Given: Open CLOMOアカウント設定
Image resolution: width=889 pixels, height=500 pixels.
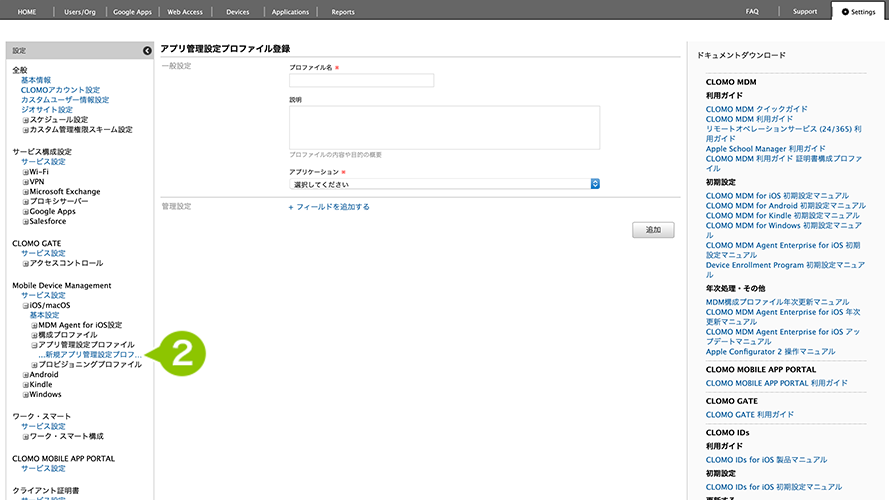Looking at the screenshot, I should pos(60,90).
